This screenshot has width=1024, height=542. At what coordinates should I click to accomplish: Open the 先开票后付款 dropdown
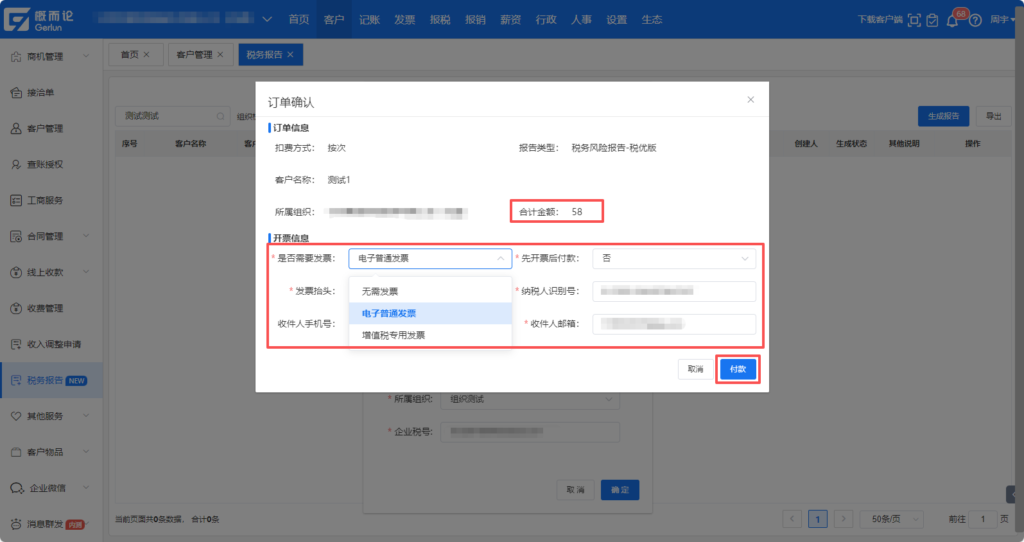point(674,258)
